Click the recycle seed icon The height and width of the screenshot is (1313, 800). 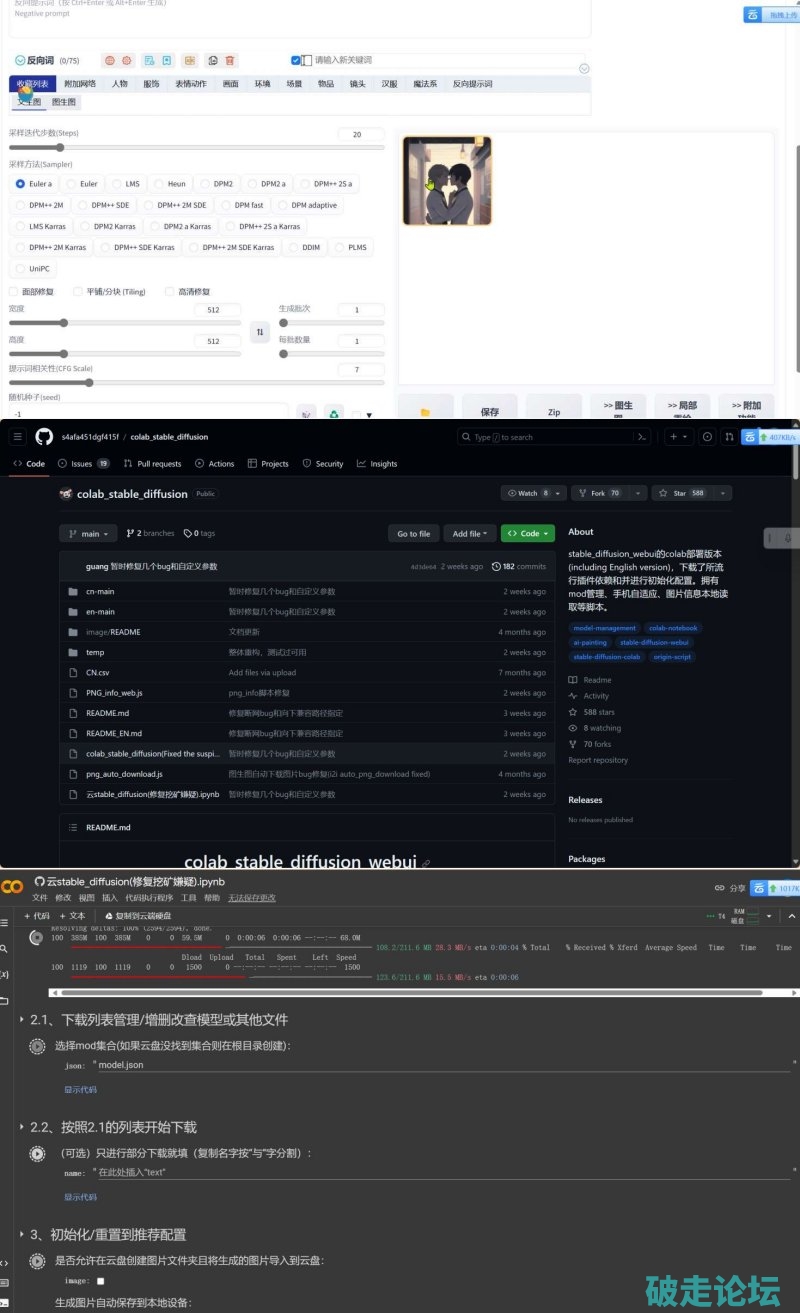point(334,413)
